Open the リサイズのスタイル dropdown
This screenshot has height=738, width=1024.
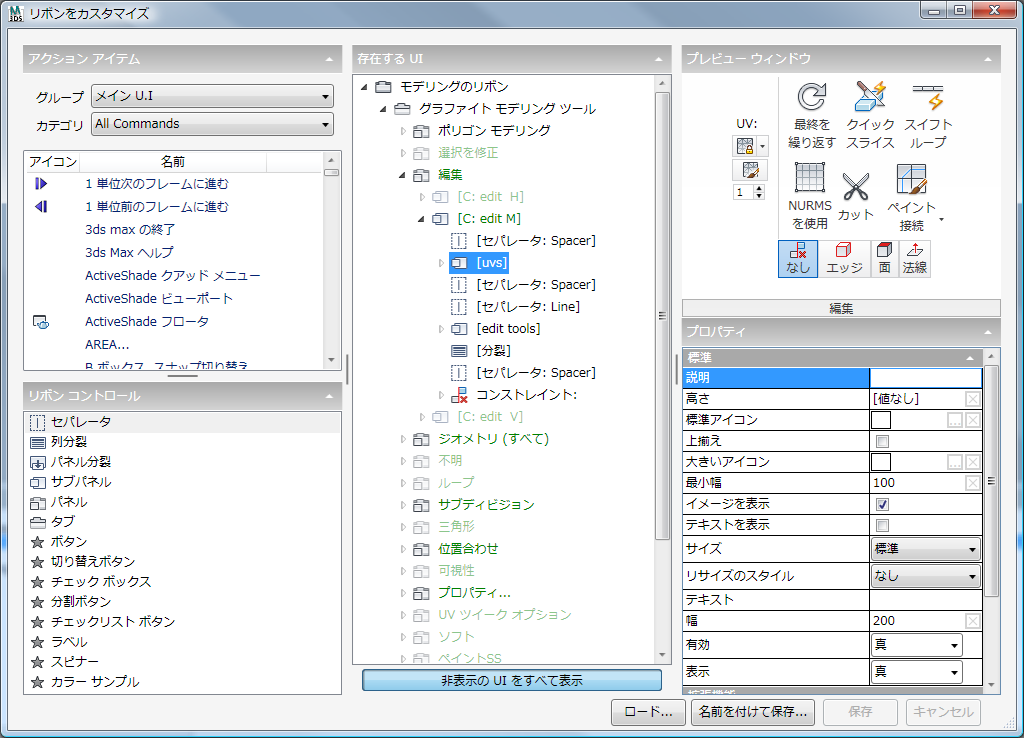(926, 576)
